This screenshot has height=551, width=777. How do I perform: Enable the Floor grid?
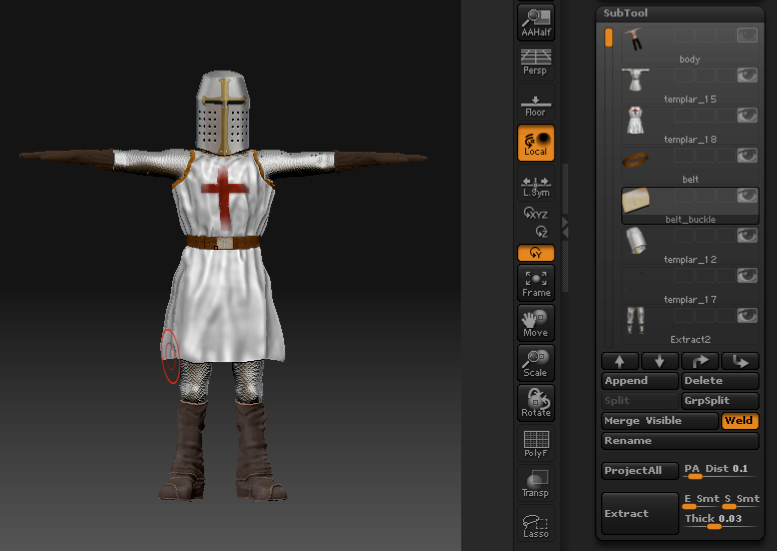pyautogui.click(x=536, y=103)
